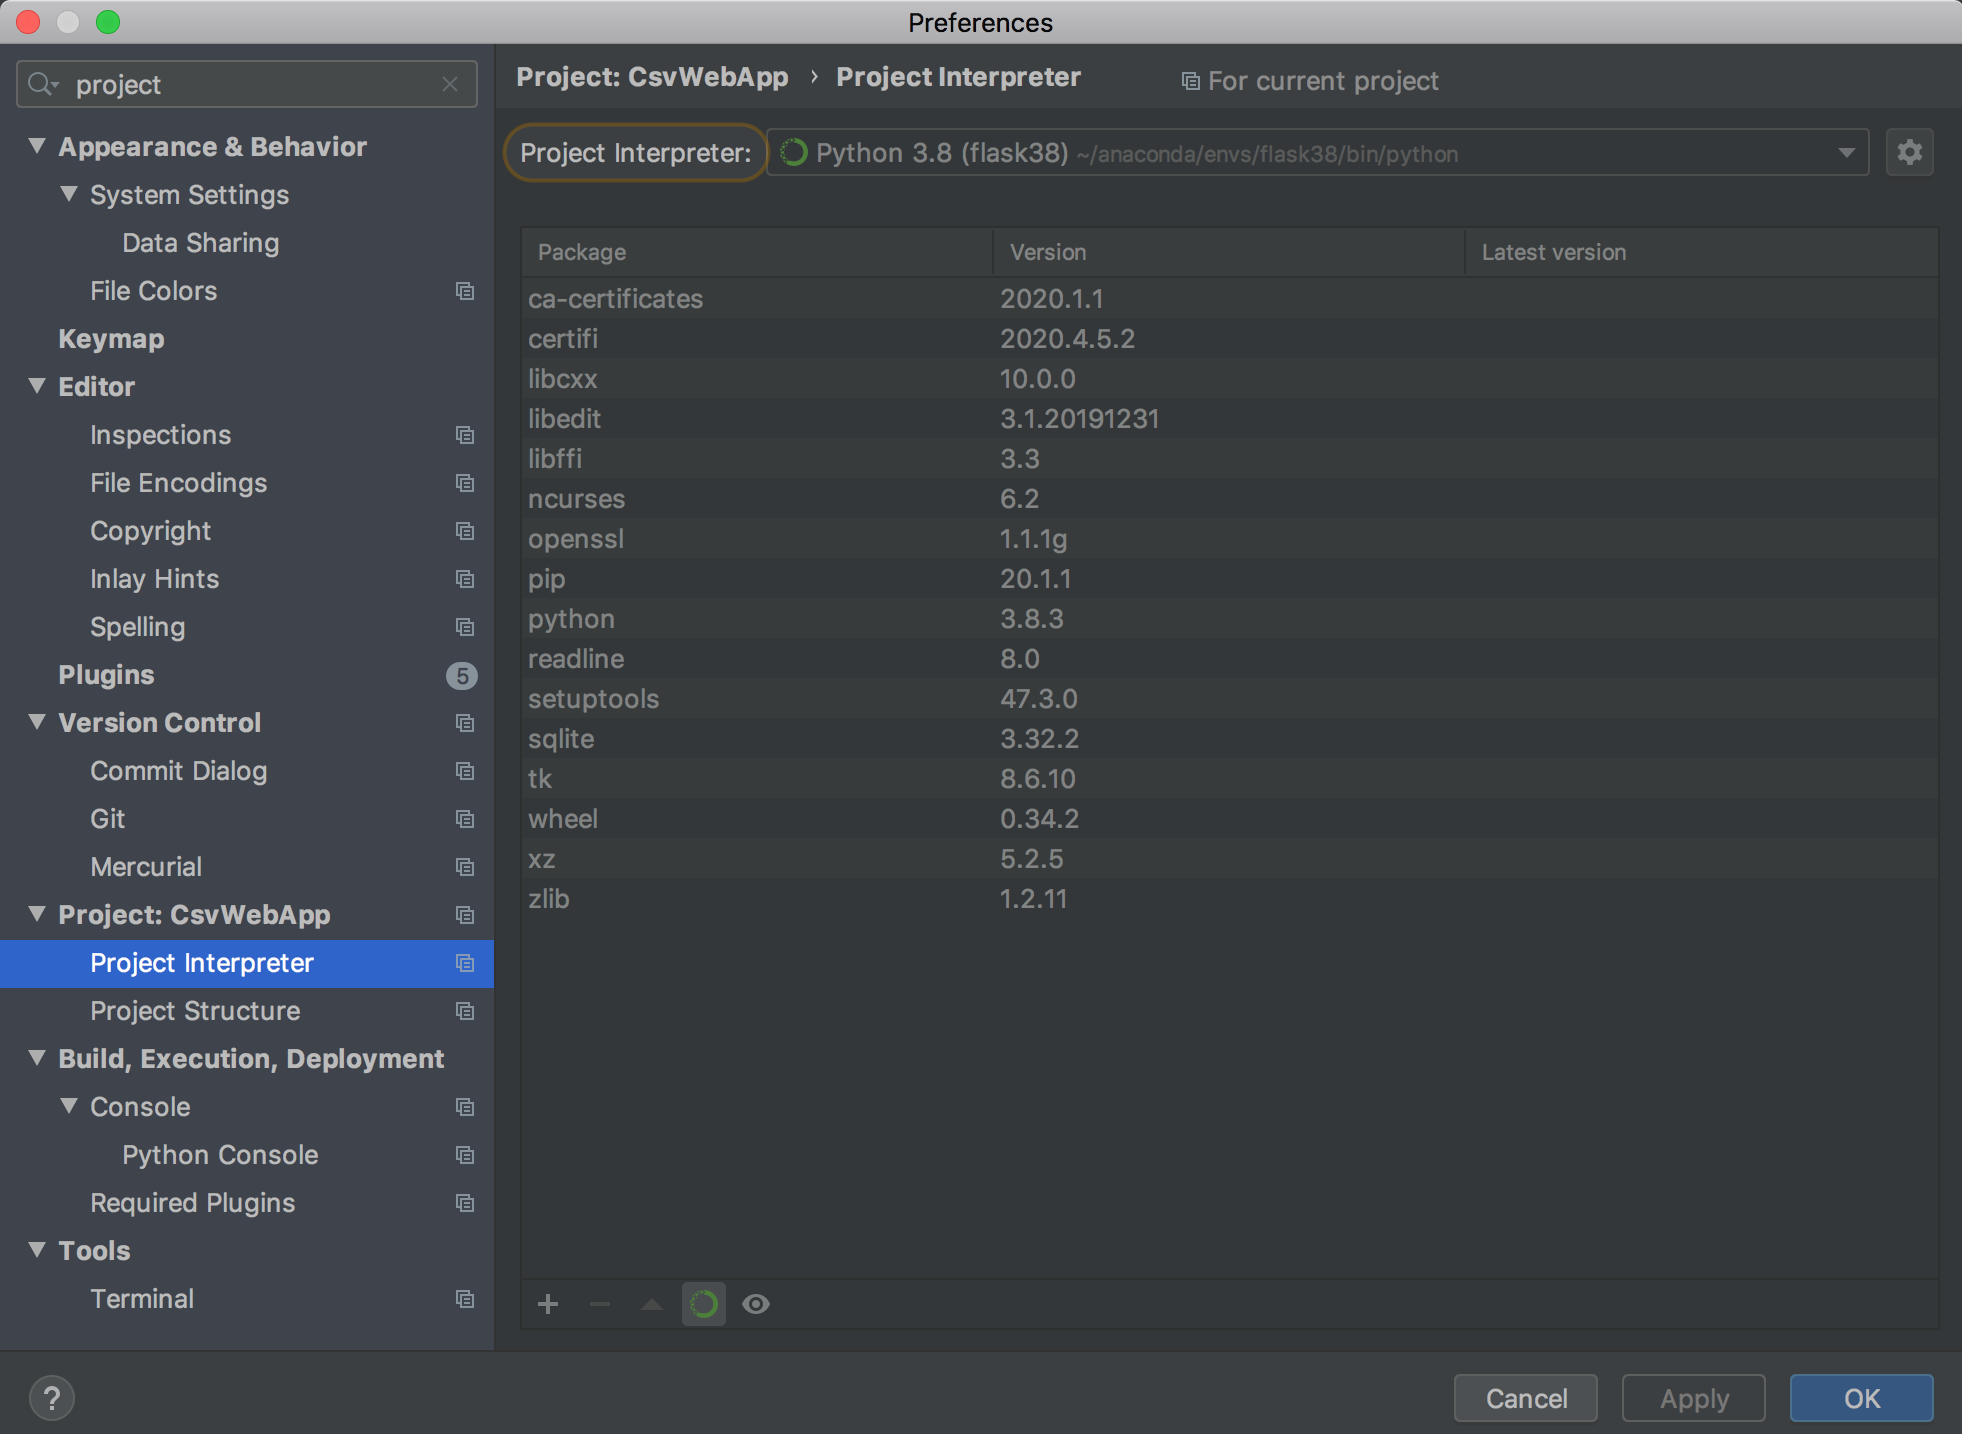Click project-level icon next to Git
This screenshot has height=1434, width=1962.
click(465, 819)
